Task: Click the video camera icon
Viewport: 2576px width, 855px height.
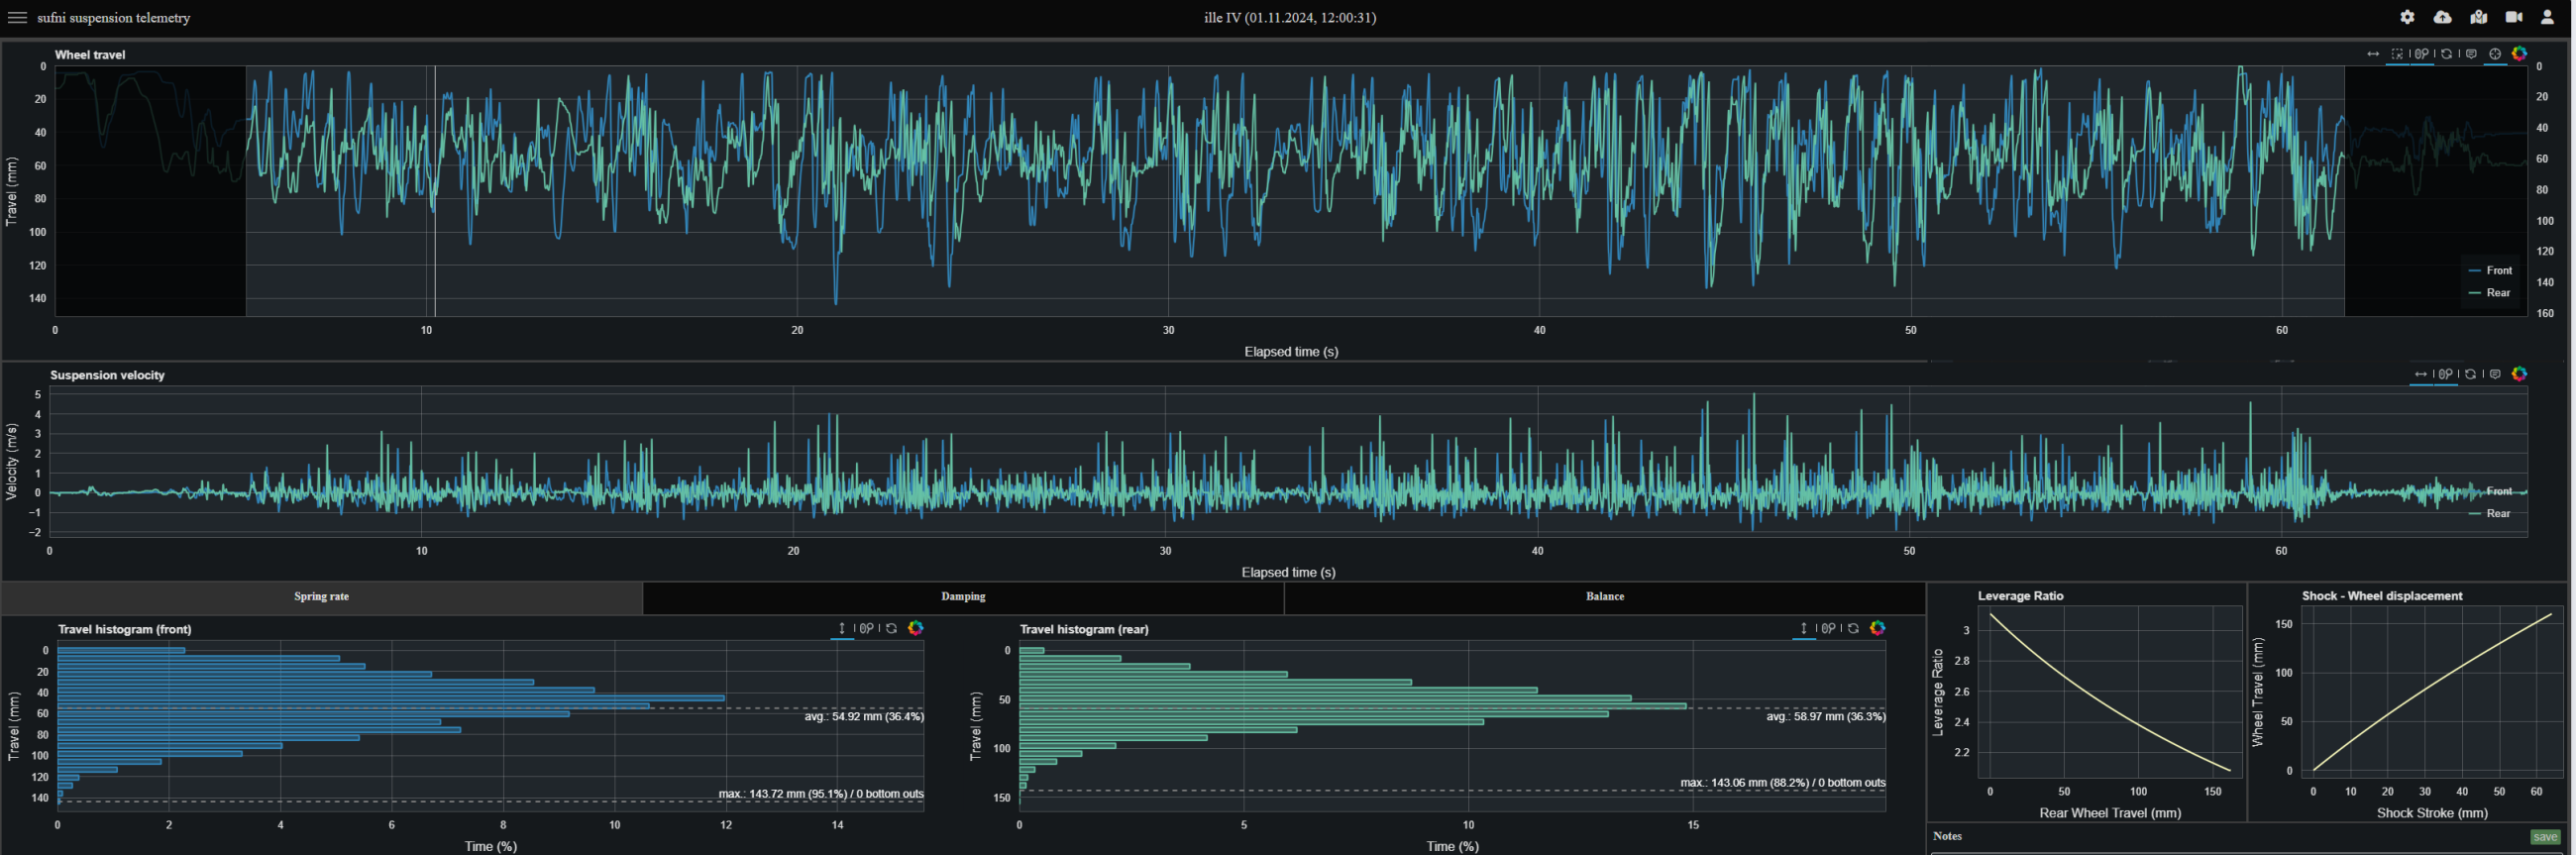Action: 2513,17
